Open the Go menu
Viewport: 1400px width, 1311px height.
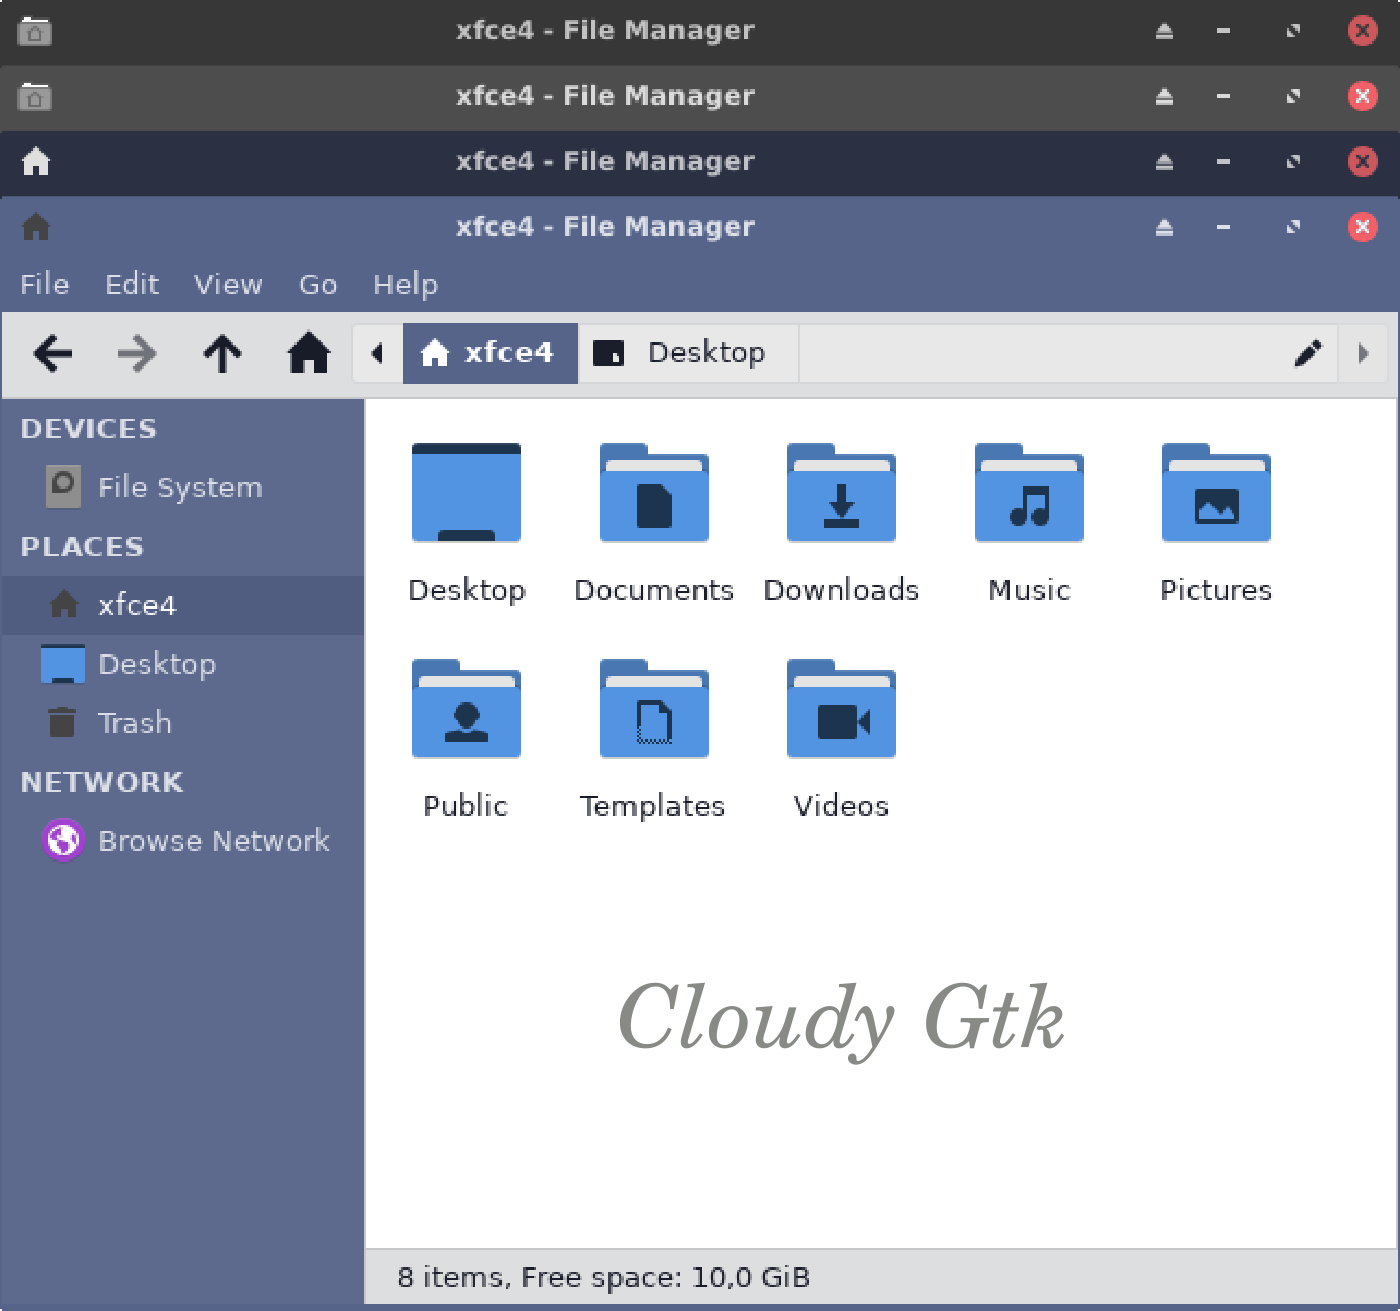pyautogui.click(x=318, y=284)
